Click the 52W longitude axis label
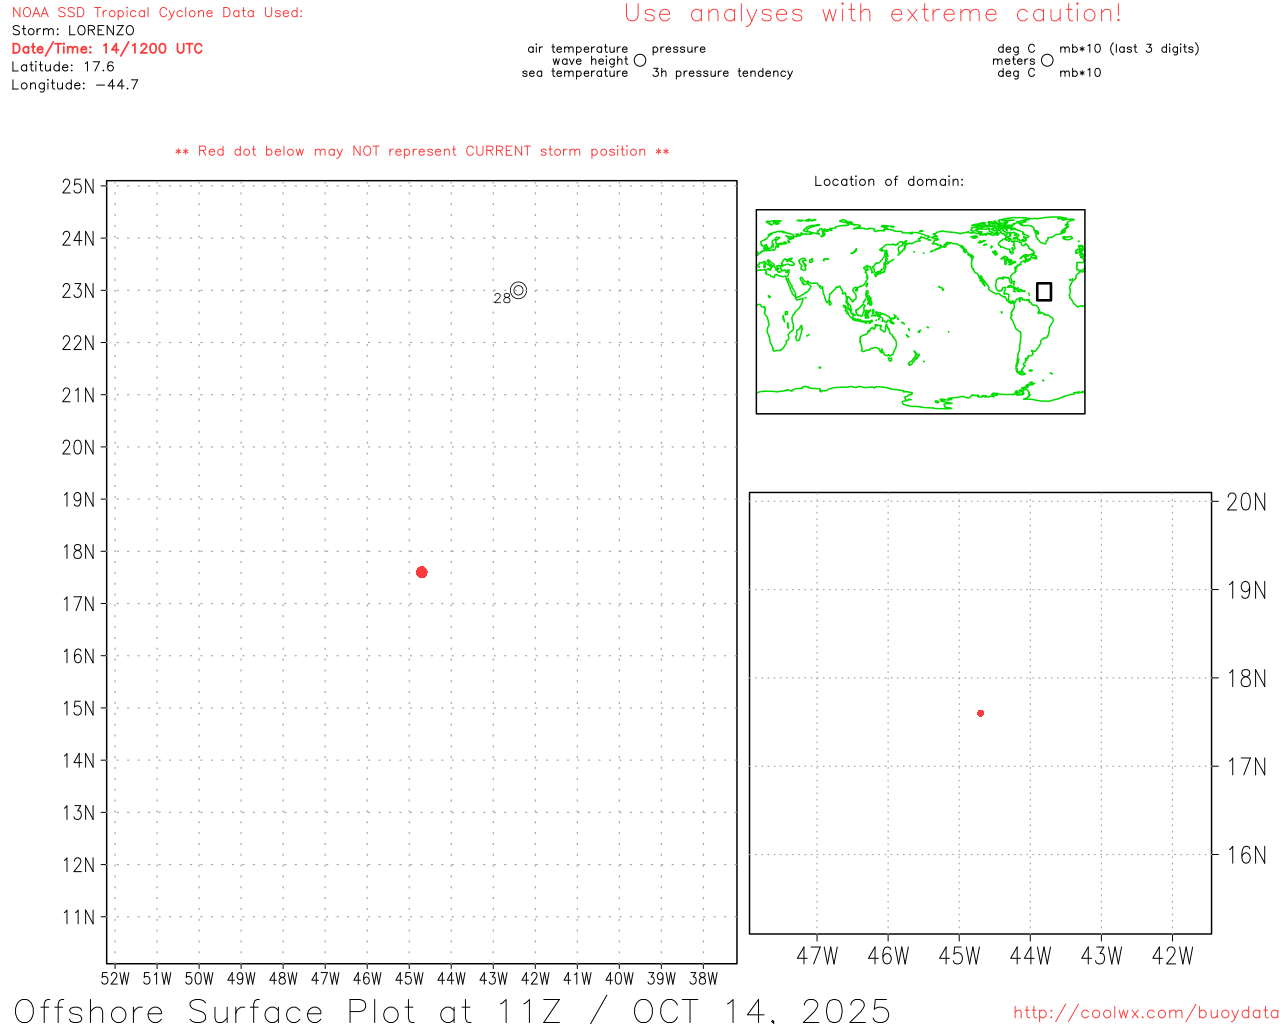 115,979
